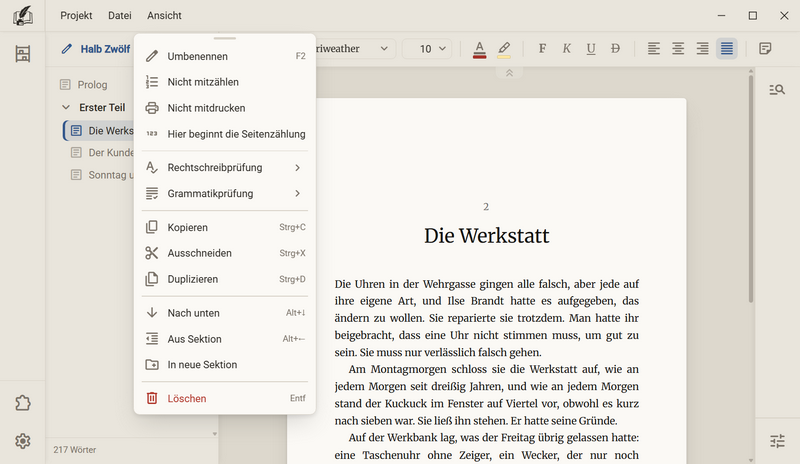Open the settings gear in sidebar
This screenshot has width=800, height=464.
22,441
